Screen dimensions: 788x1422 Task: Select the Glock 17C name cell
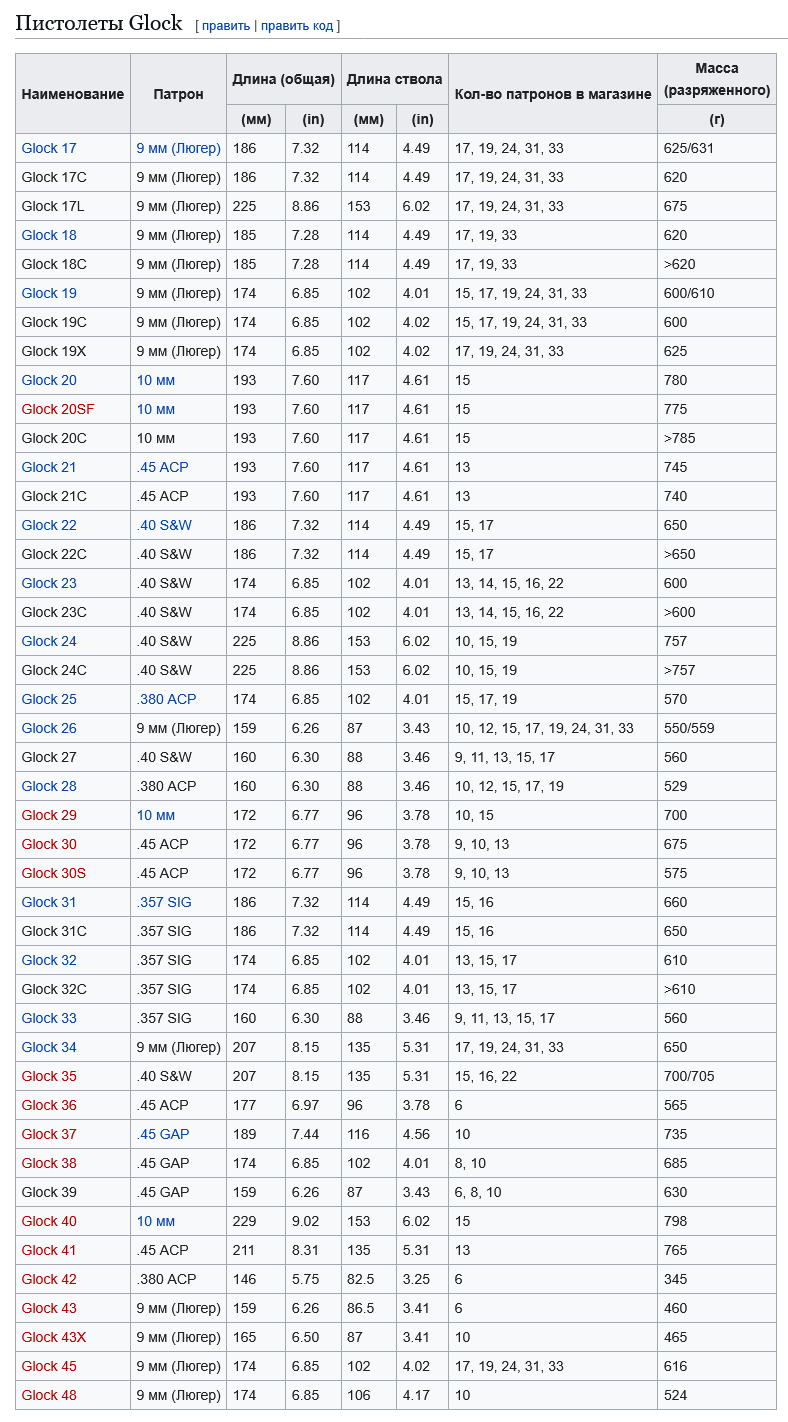[73, 177]
